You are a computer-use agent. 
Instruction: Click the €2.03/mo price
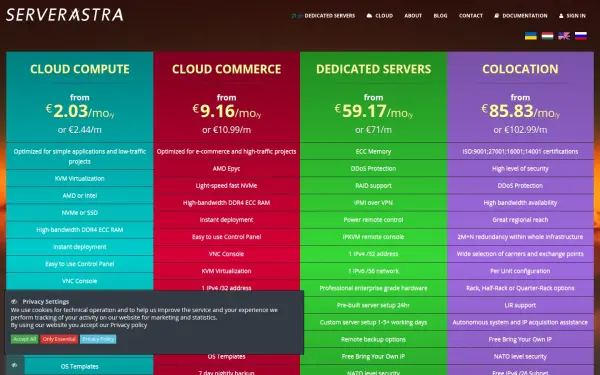point(80,111)
